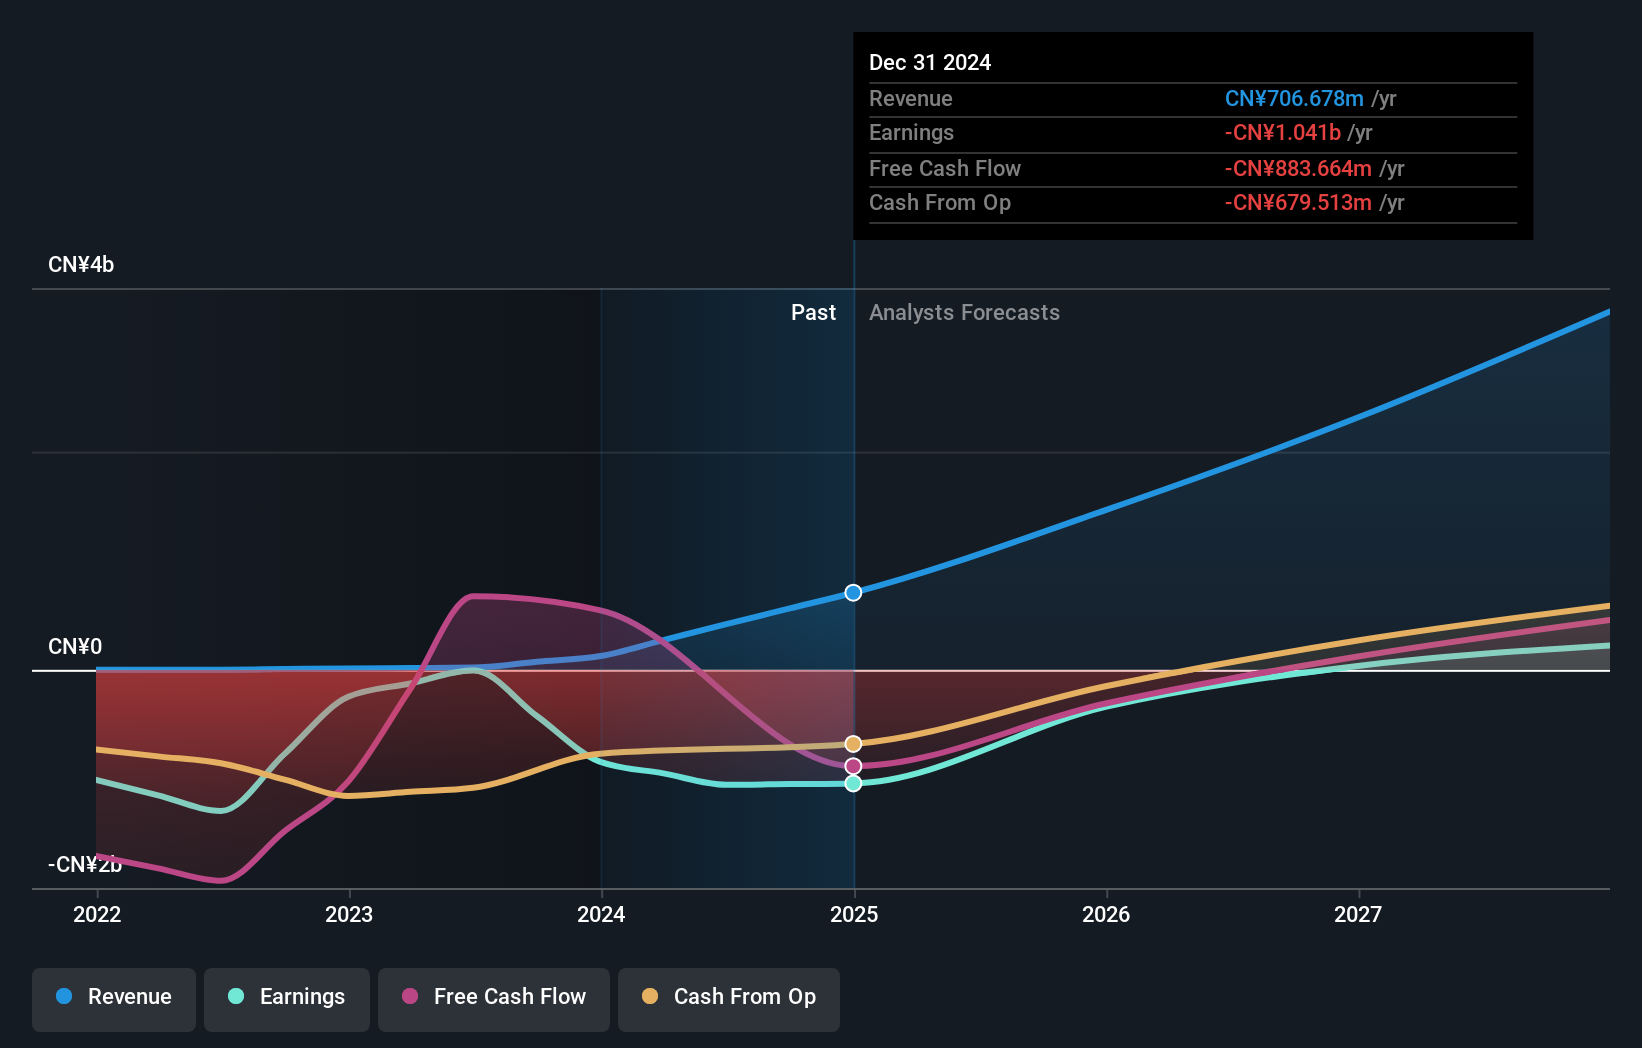Click the pink Free Cash Flow data point at 2025
This screenshot has height=1048, width=1642.
pos(853,766)
